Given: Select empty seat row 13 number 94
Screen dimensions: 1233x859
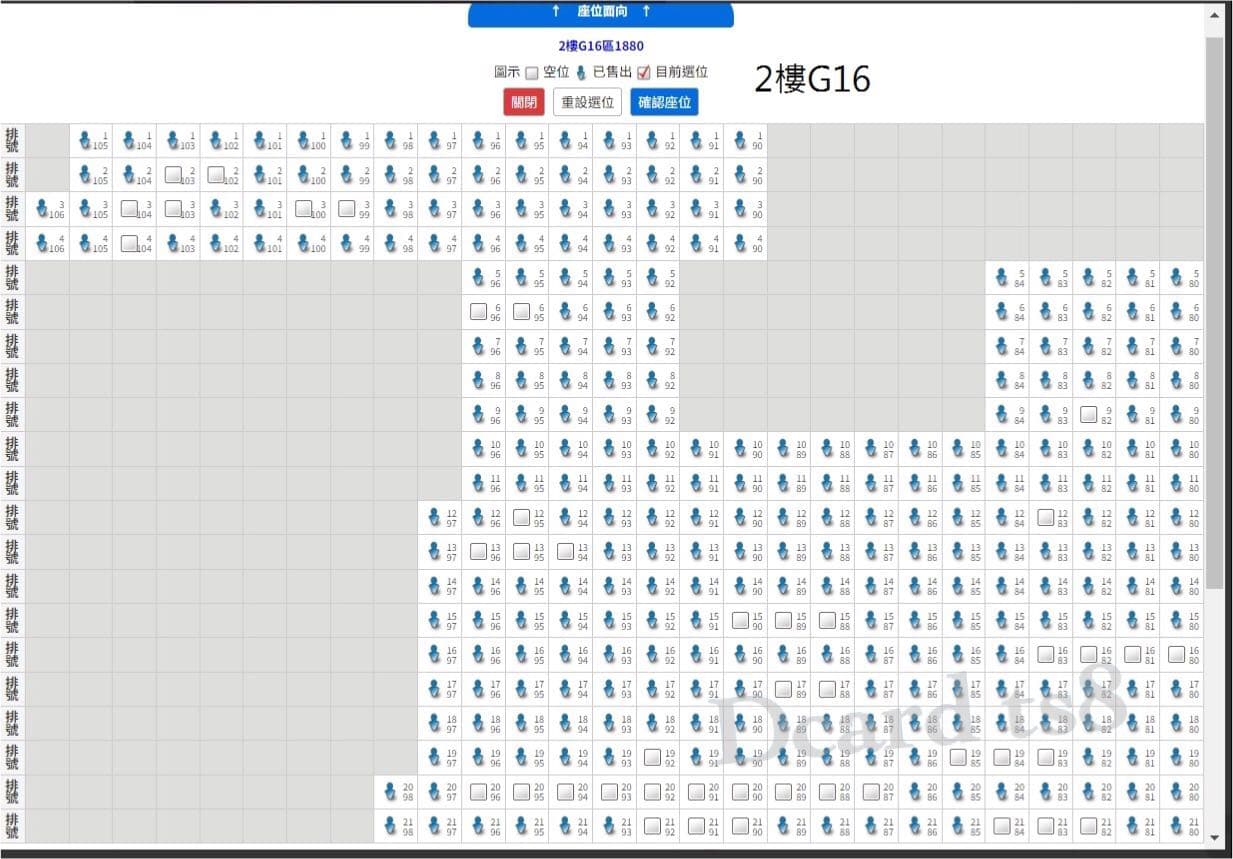Looking at the screenshot, I should point(565,551).
